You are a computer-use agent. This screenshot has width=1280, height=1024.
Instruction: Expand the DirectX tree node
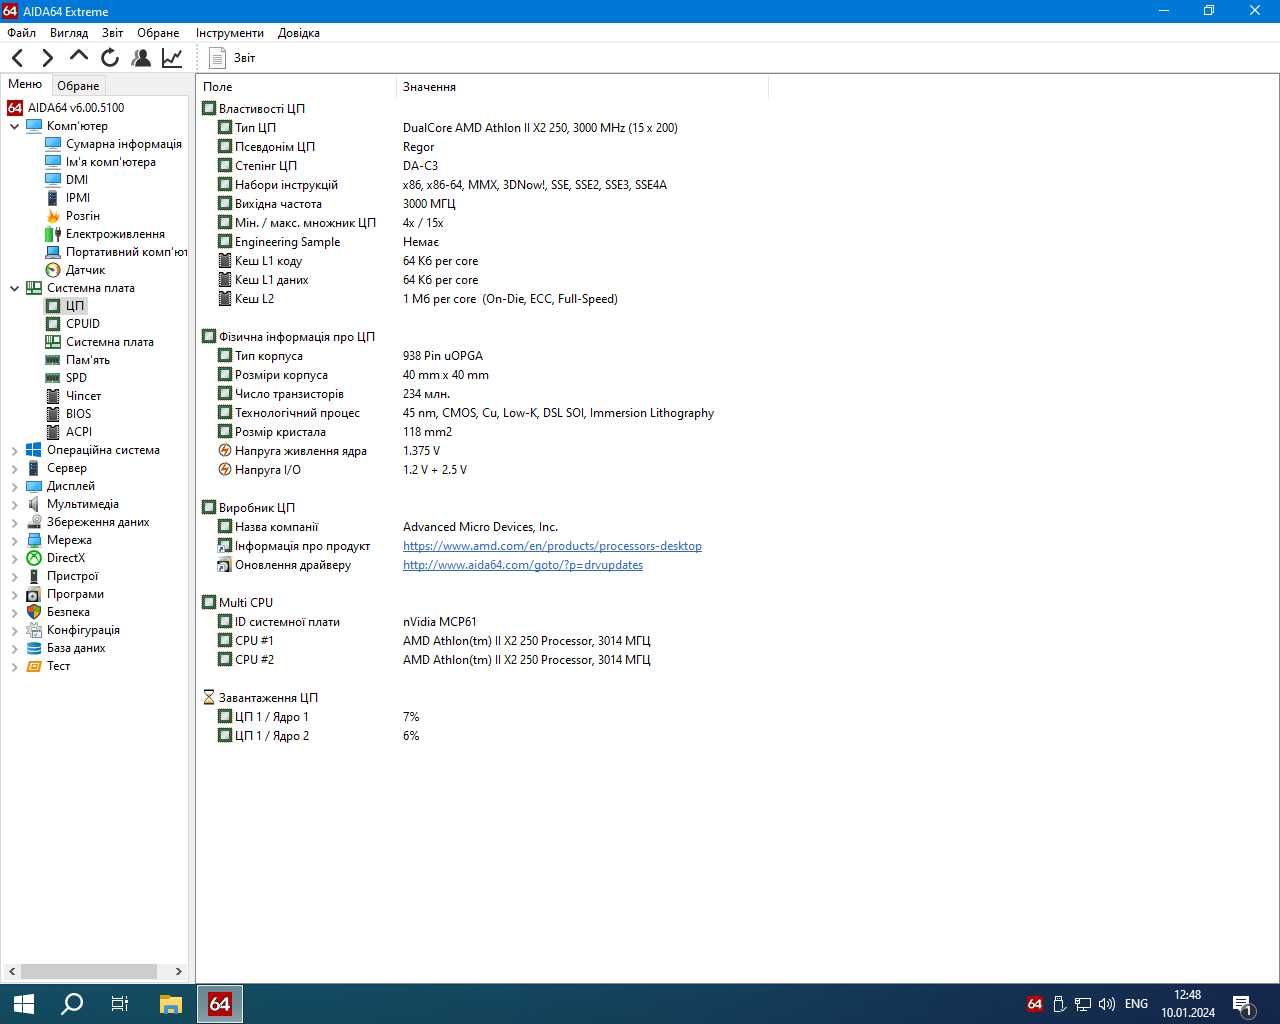[14, 558]
